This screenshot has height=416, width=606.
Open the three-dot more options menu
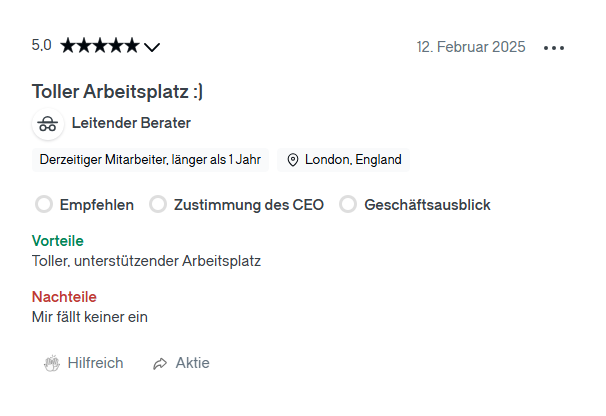554,48
